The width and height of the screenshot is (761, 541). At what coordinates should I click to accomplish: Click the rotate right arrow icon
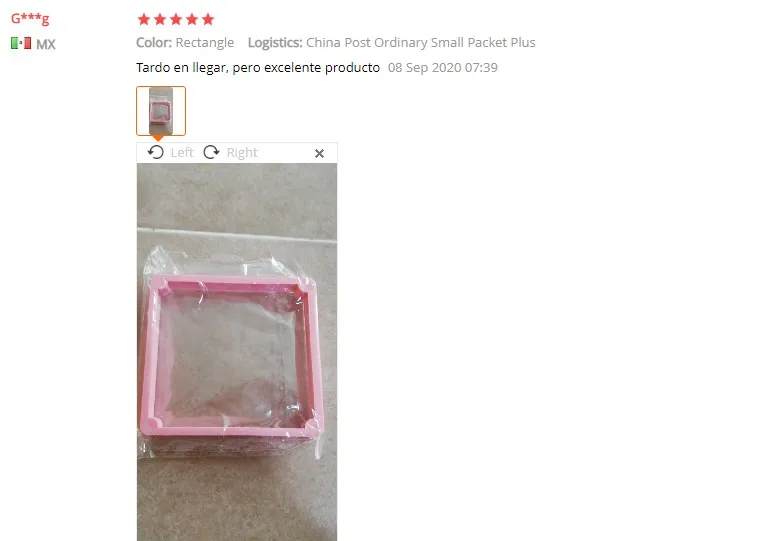[211, 152]
